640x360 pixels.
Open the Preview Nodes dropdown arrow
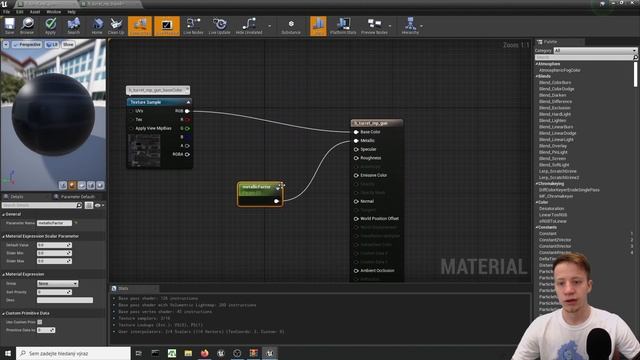pyautogui.click(x=390, y=26)
